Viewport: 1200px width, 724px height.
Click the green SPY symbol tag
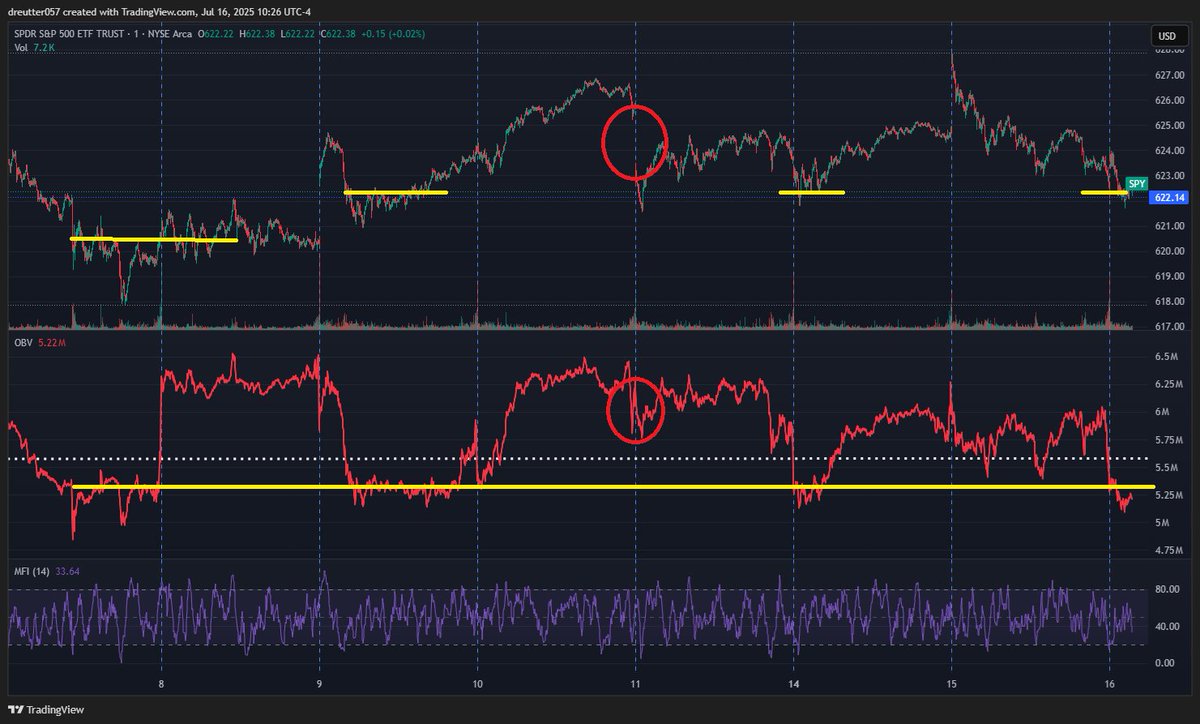1137,184
